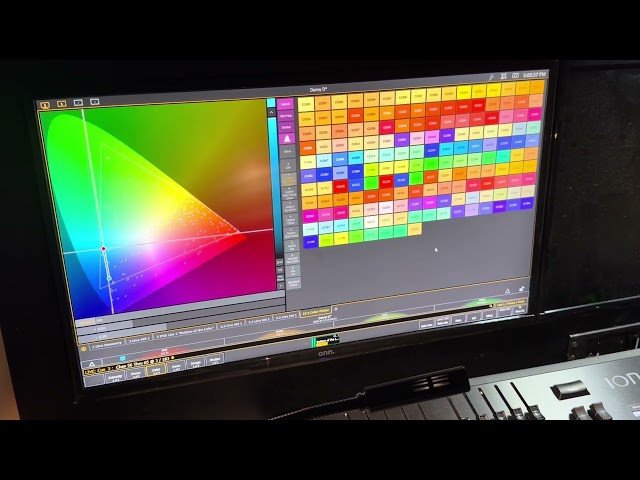Image resolution: width=640 pixels, height=480 pixels.
Task: Click the white triangle icon on purple button
Action: pyautogui.click(x=286, y=139)
